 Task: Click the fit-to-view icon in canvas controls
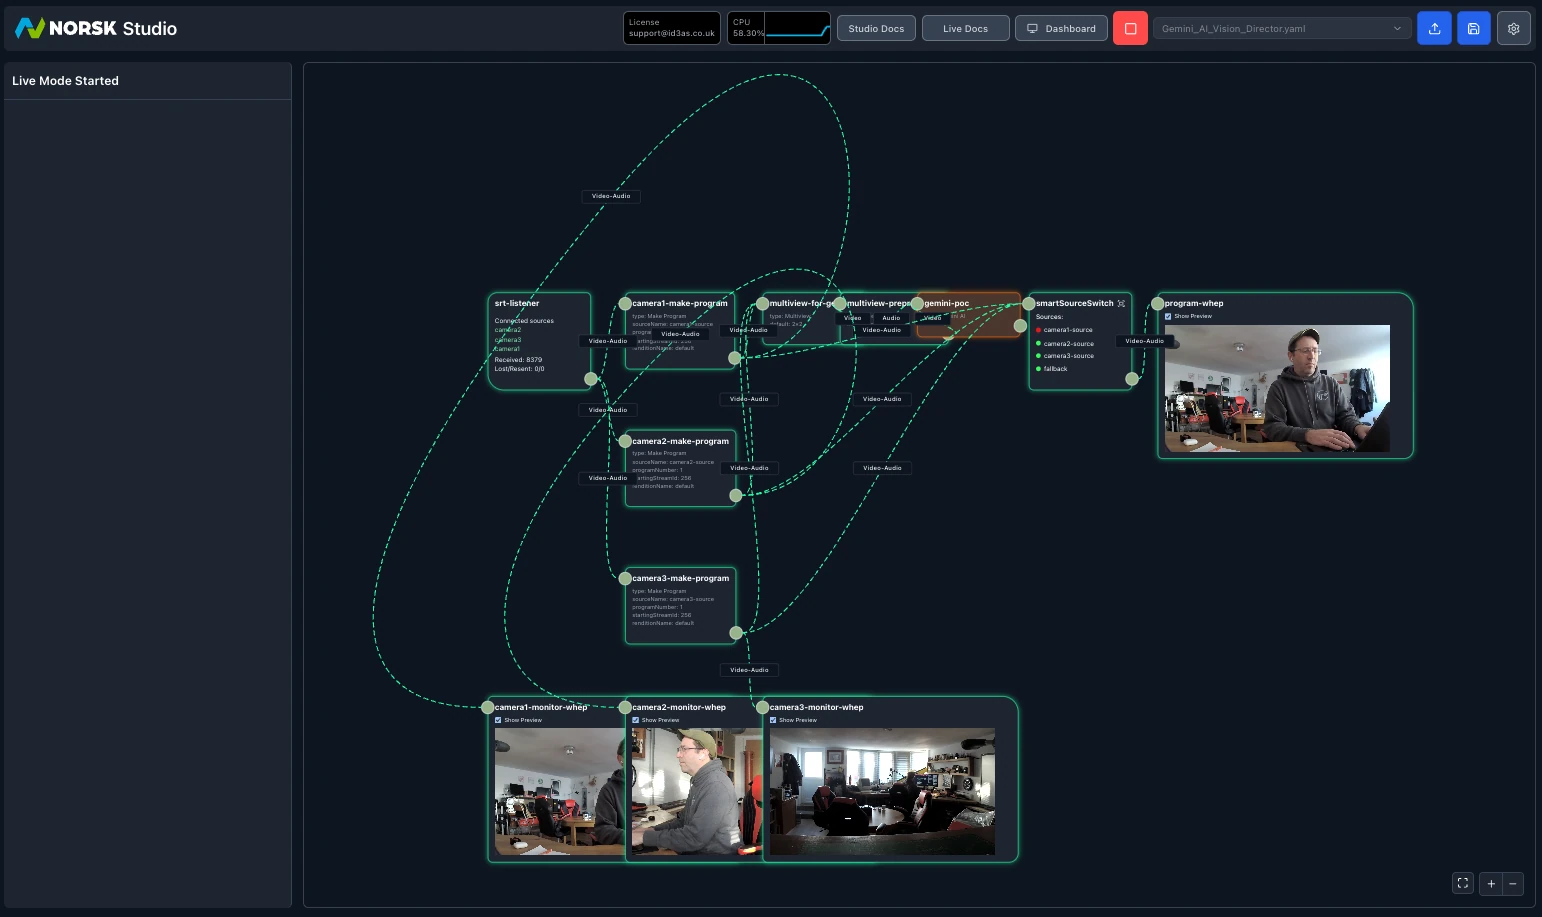pyautogui.click(x=1463, y=883)
